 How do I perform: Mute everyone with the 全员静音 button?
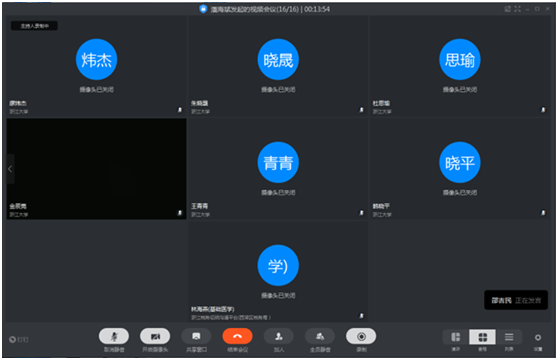(x=320, y=336)
